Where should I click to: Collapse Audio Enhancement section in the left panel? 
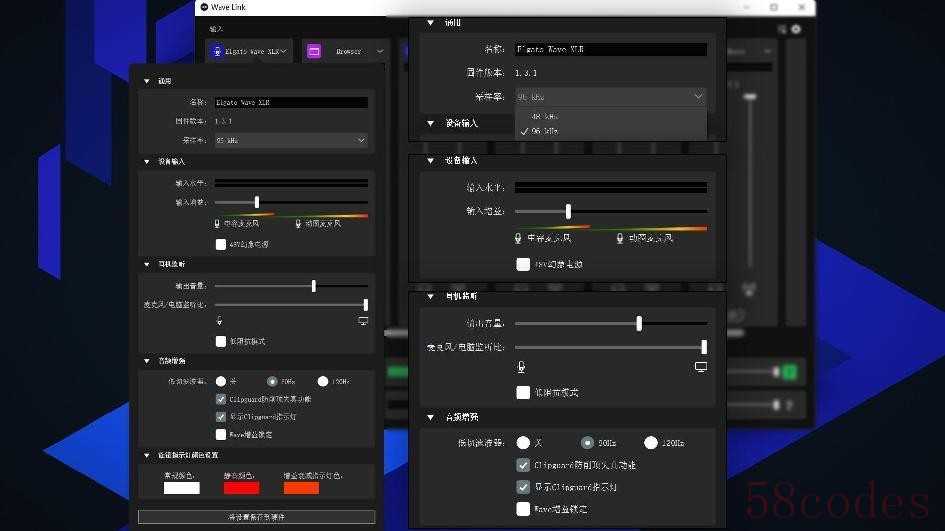[x=146, y=361]
